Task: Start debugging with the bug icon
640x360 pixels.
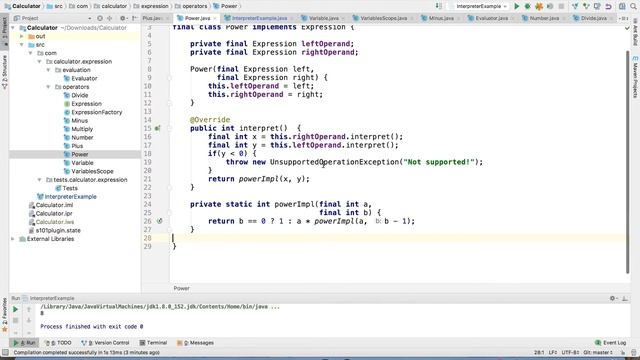Action: [x=527, y=6]
